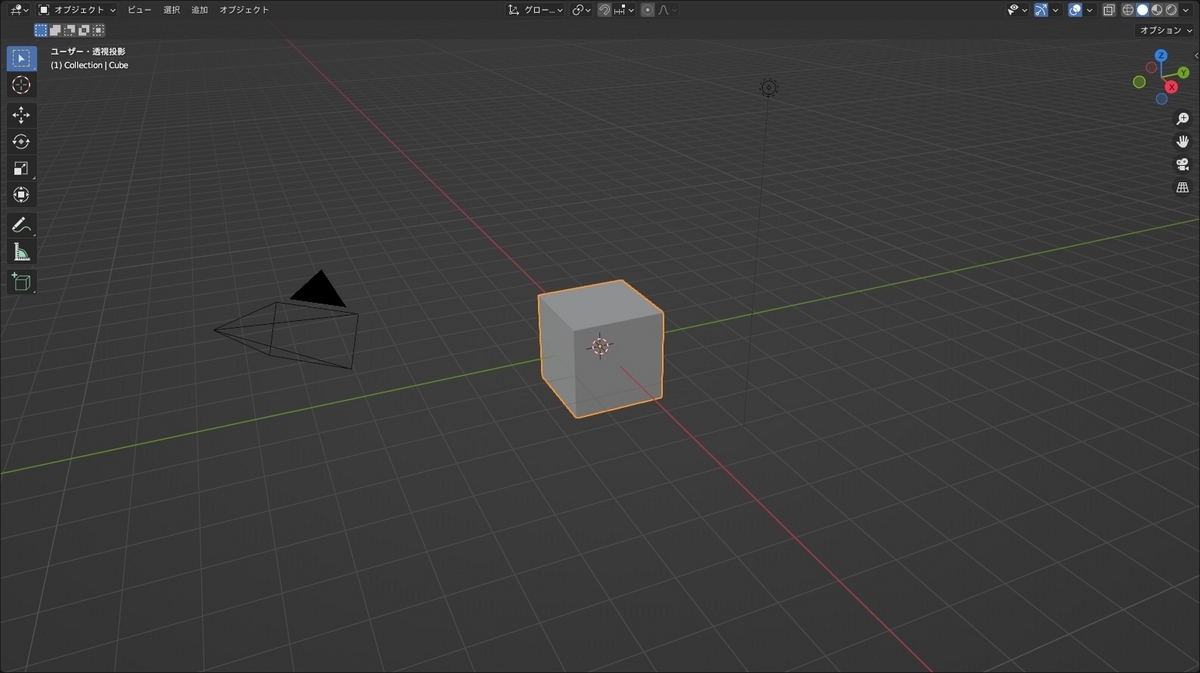Image resolution: width=1200 pixels, height=673 pixels.
Task: Select the Annotate pencil tool
Action: [21, 225]
